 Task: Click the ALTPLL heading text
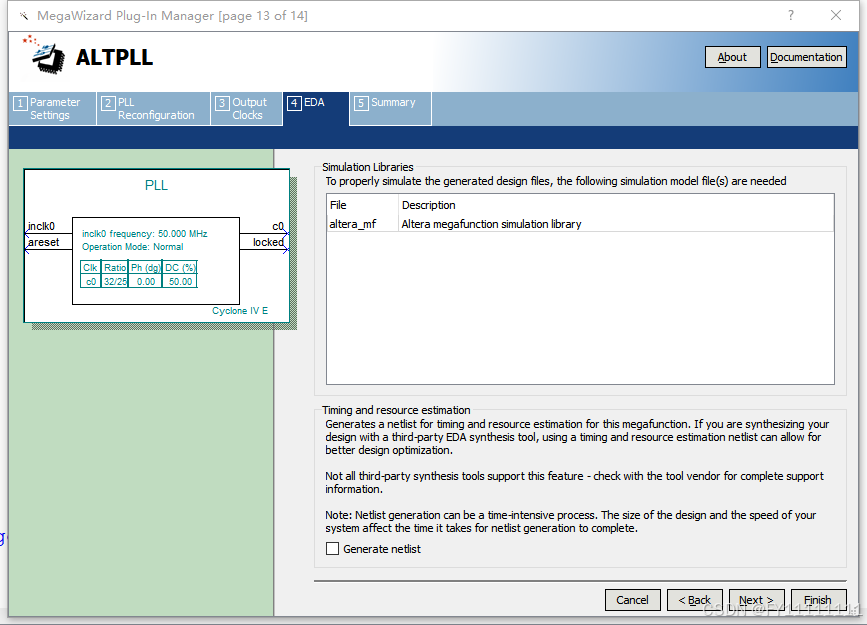click(114, 58)
